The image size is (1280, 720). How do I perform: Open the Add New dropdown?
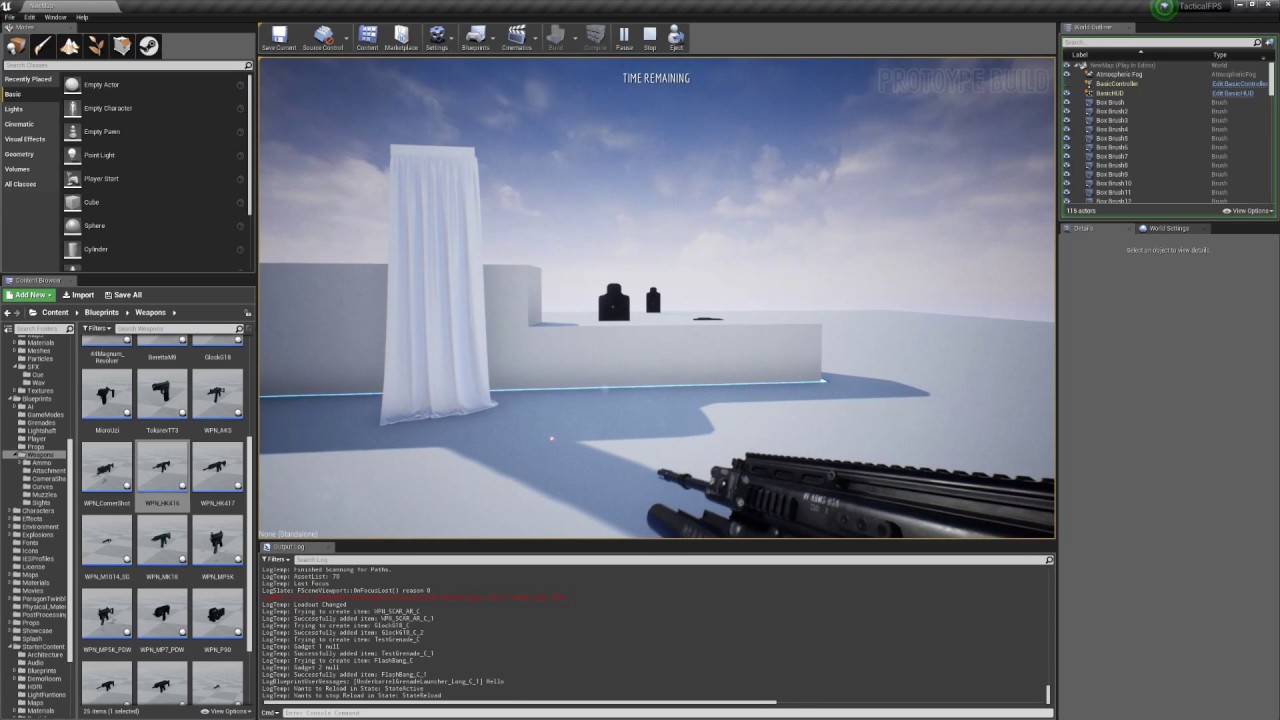(29, 295)
